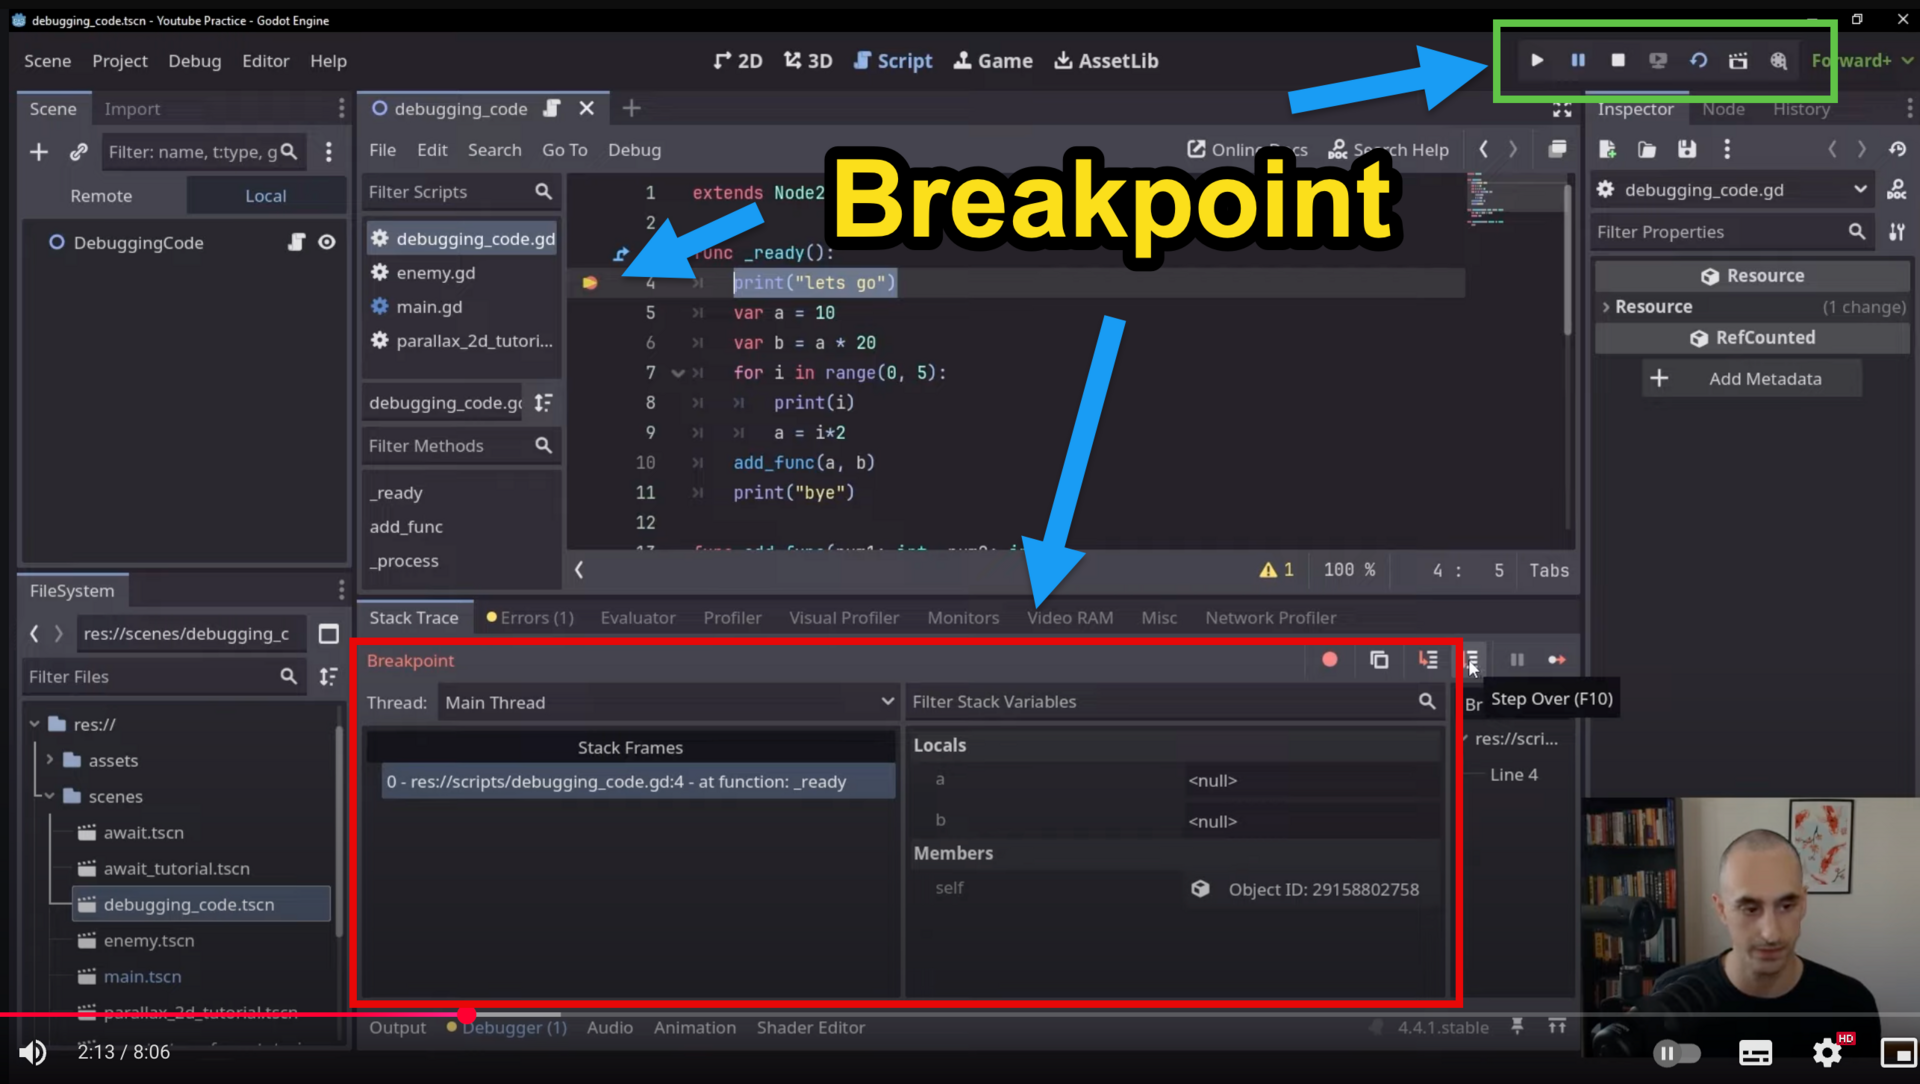
Task: Click the Step Over debugger icon
Action: pyautogui.click(x=1471, y=660)
